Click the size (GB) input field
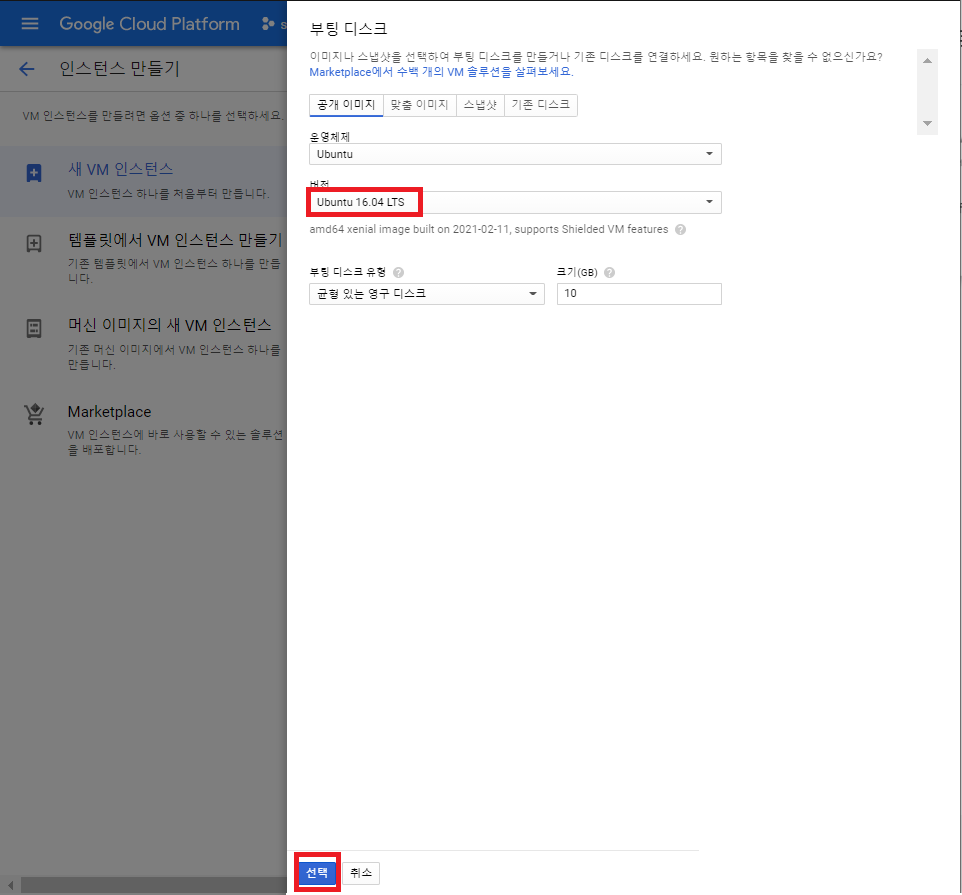The height and width of the screenshot is (895, 962). (639, 294)
